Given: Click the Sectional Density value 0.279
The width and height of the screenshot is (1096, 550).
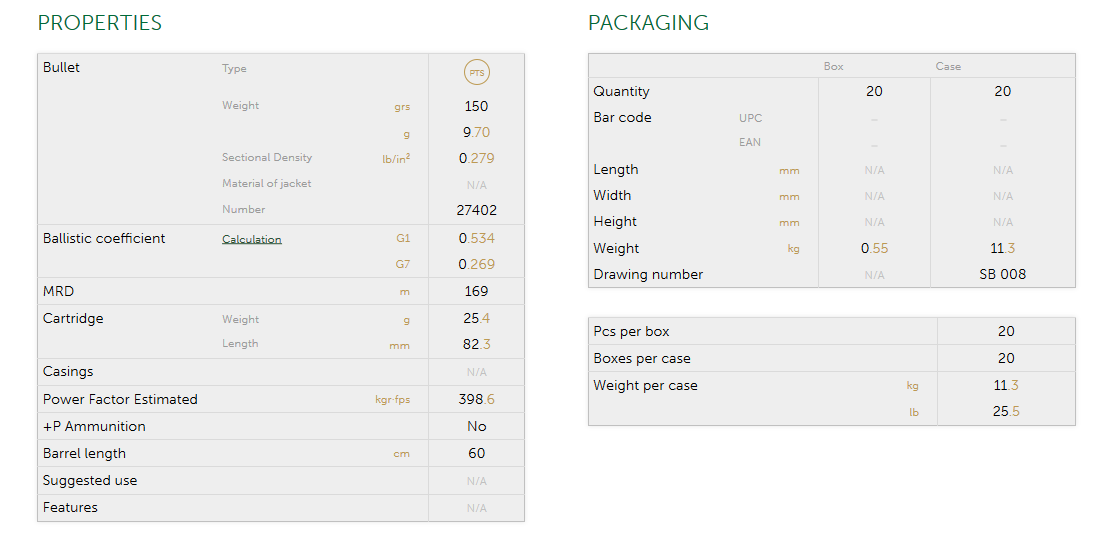Looking at the screenshot, I should tap(477, 158).
